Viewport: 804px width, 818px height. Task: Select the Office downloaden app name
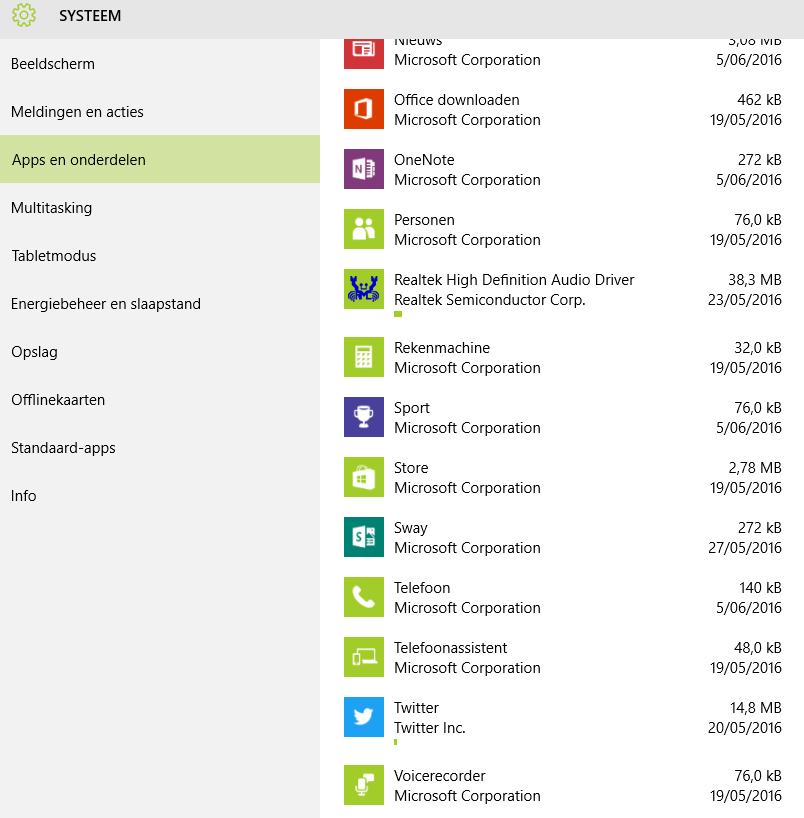tap(457, 100)
